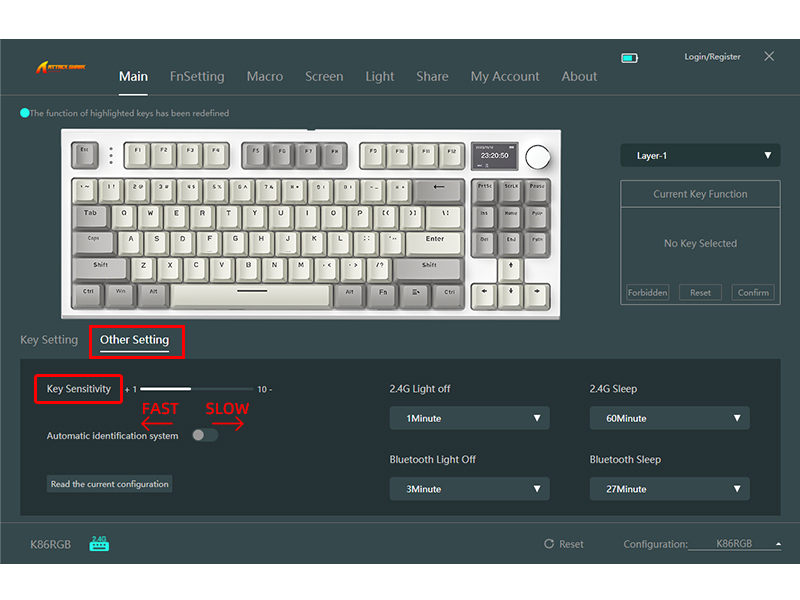Screen dimensions: 800x600
Task: Open the Macro tab
Action: [x=265, y=77]
